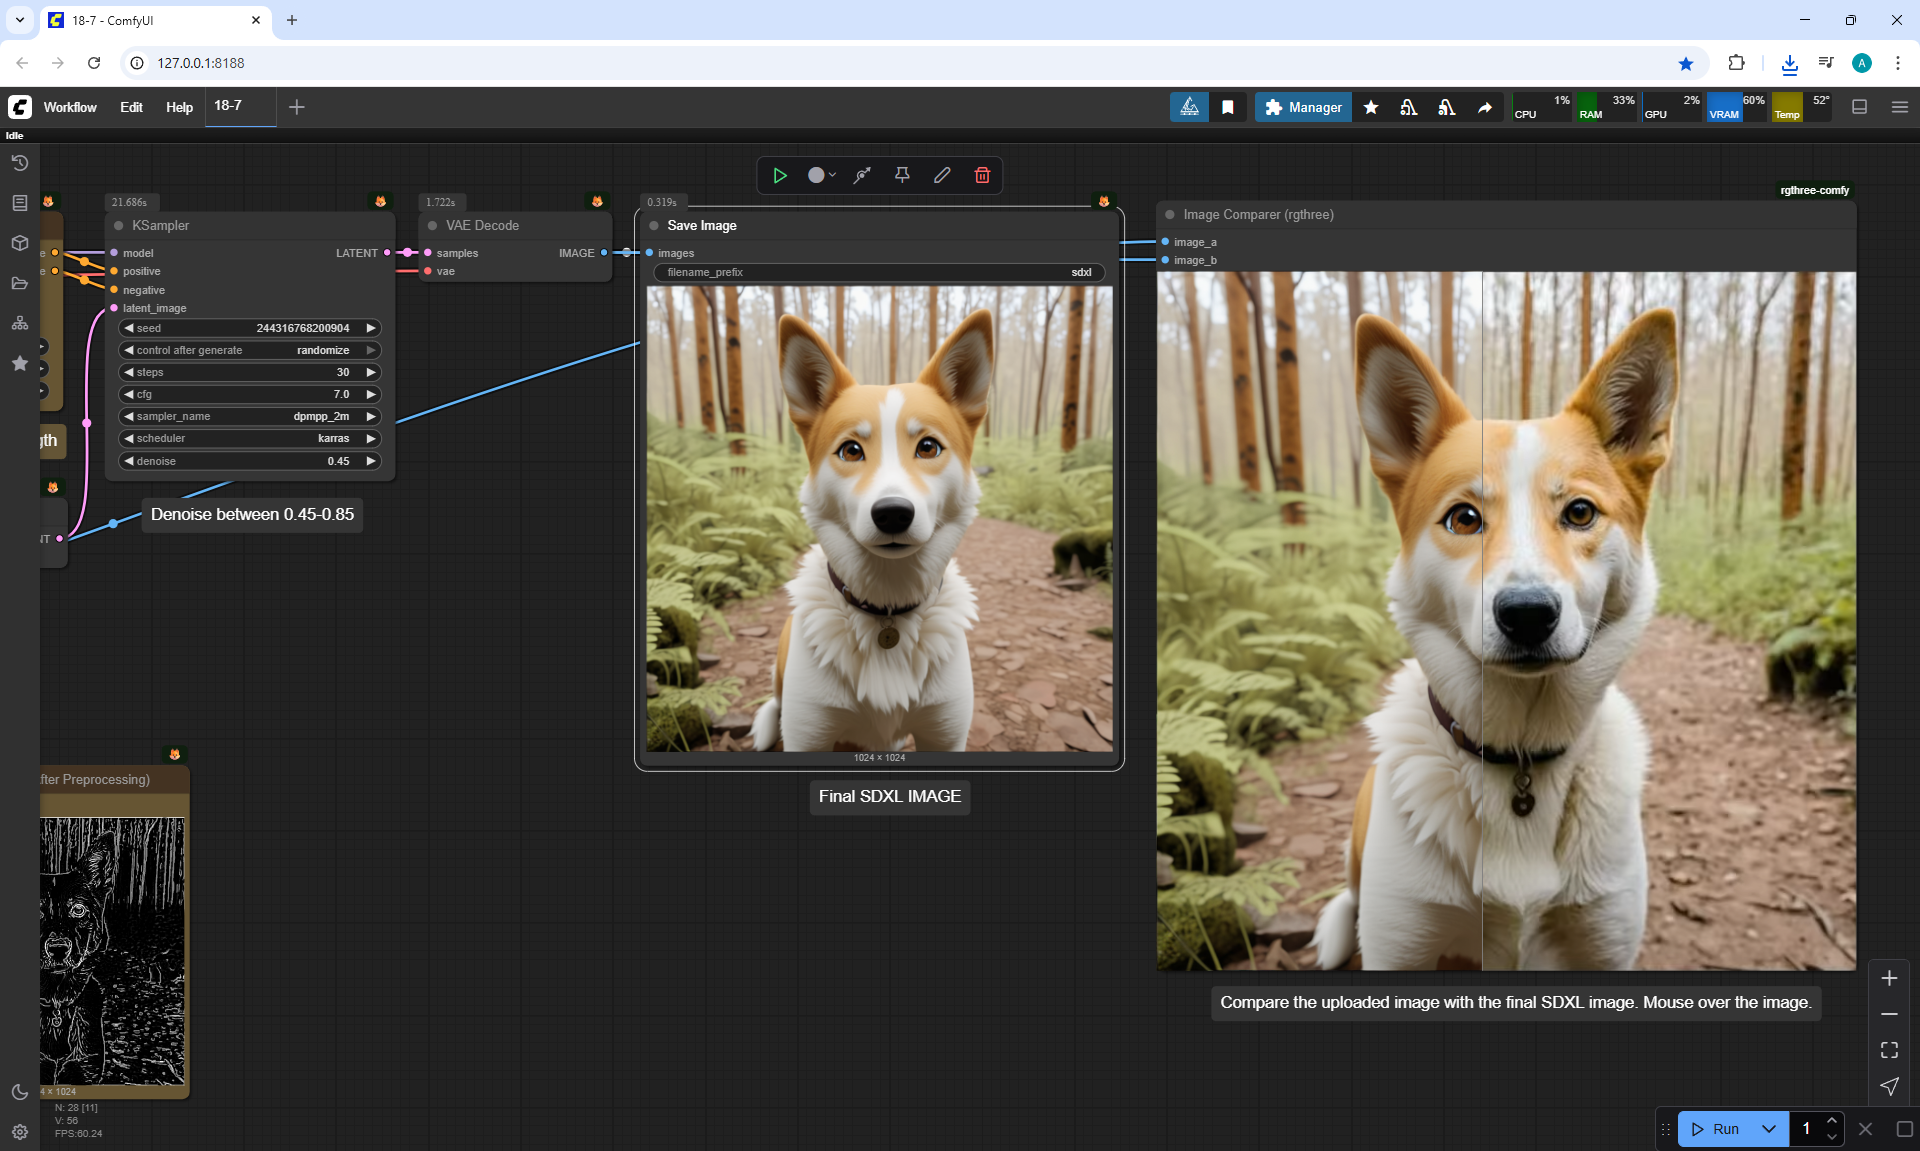
Task: Click the Manager button
Action: point(1303,107)
